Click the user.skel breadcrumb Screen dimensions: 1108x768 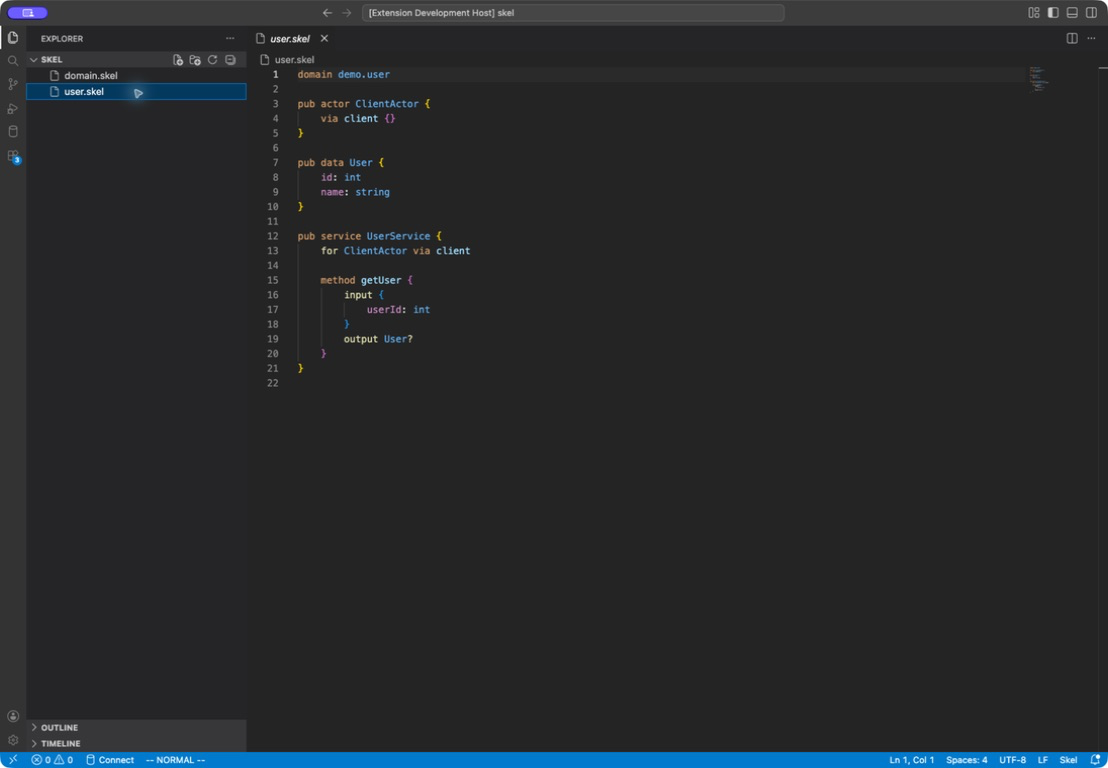288,60
